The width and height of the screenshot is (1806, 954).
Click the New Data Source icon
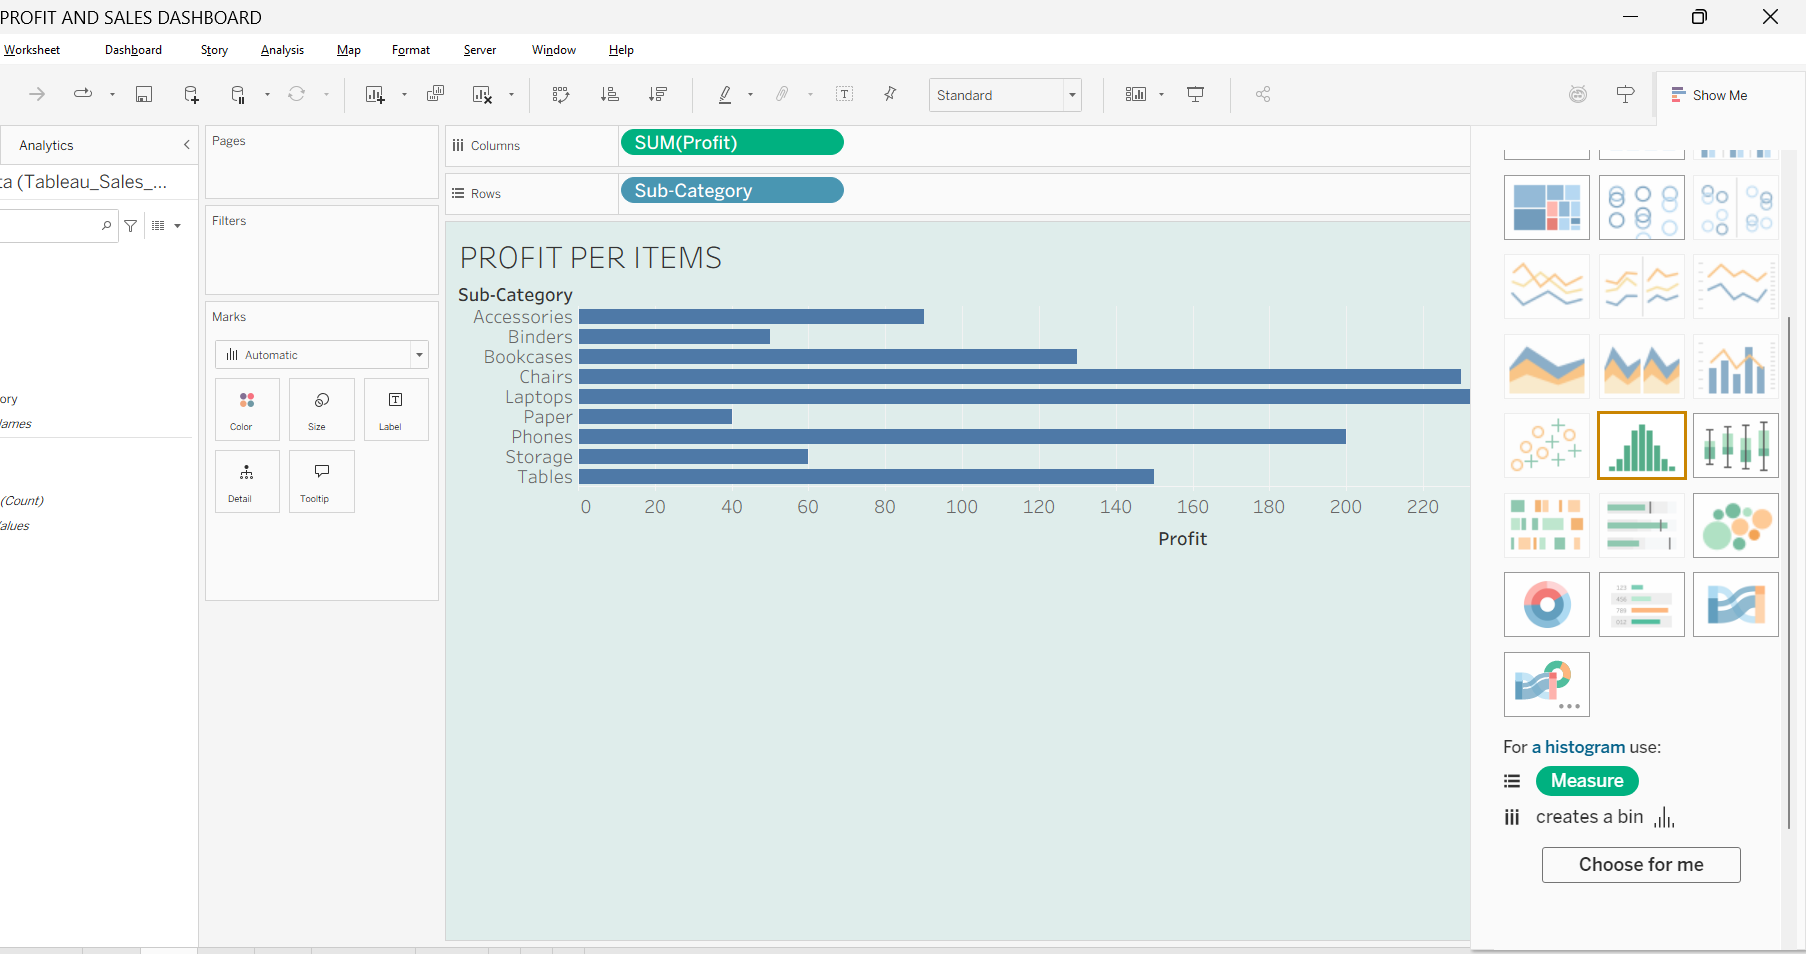(191, 94)
